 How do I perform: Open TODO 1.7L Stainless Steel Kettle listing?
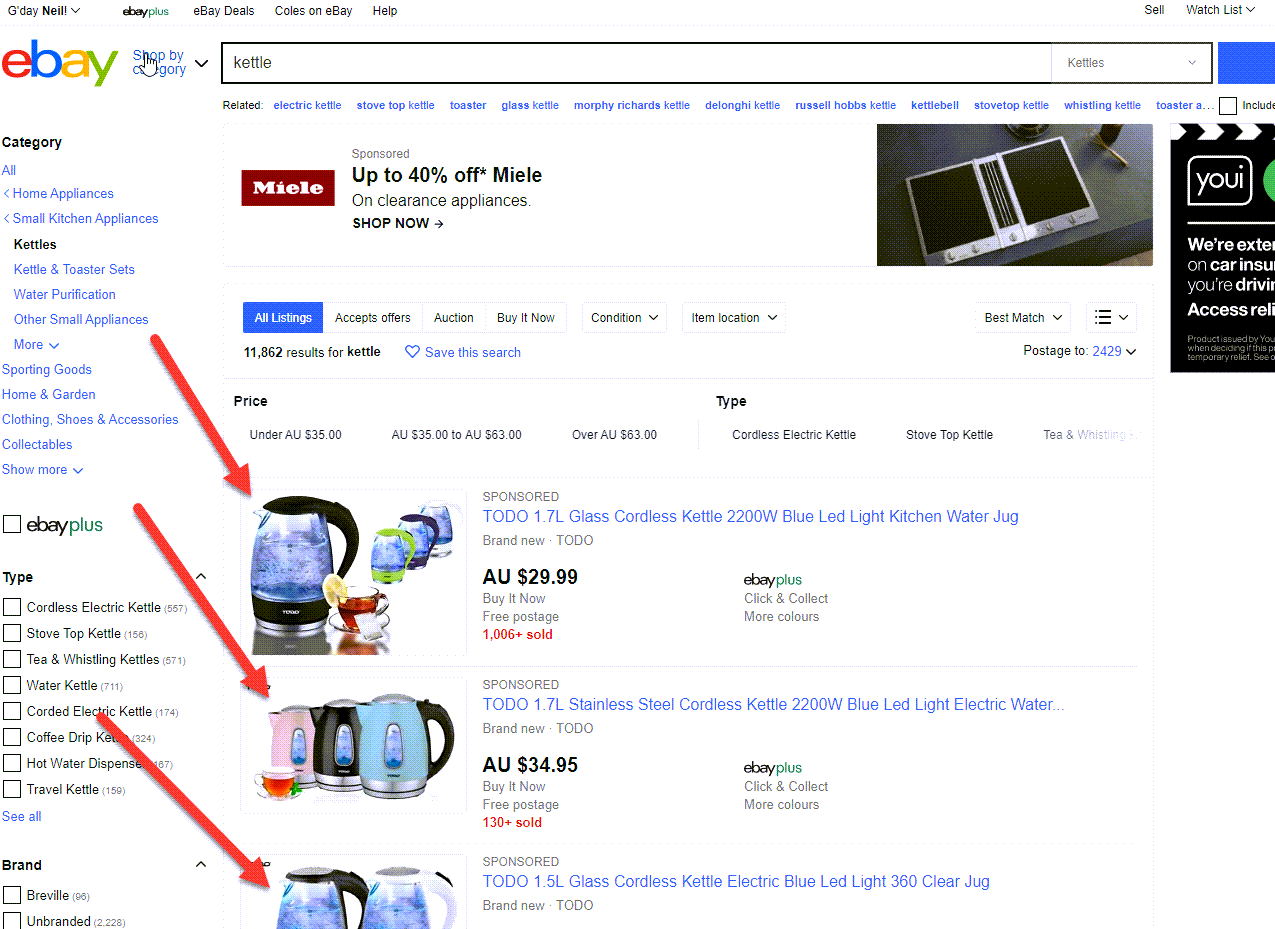click(774, 705)
